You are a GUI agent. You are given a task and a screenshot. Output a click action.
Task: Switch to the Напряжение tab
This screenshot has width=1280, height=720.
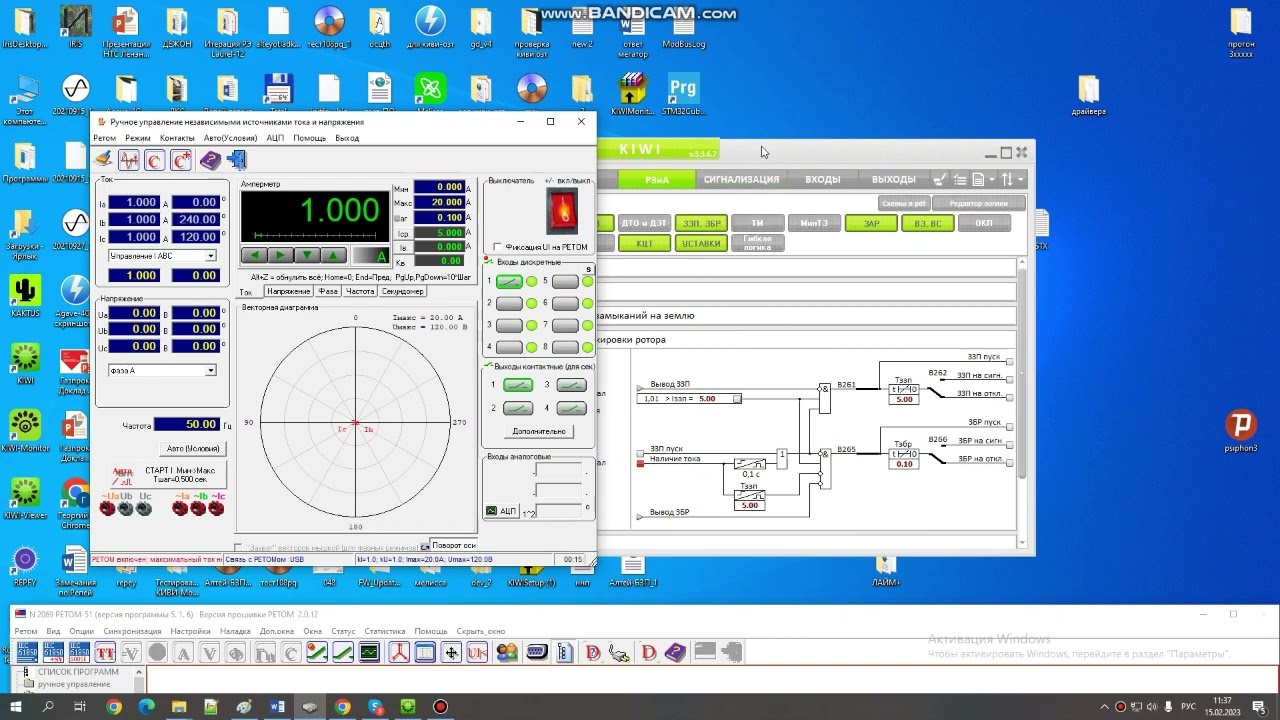[x=288, y=291]
